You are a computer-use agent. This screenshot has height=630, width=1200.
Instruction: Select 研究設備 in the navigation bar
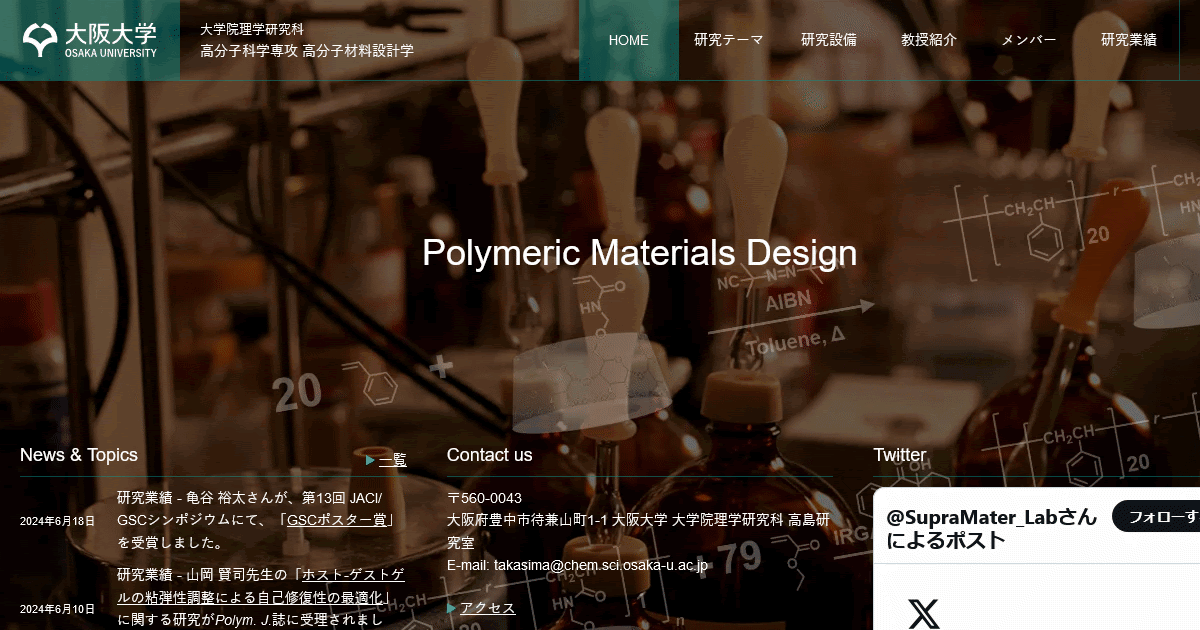pyautogui.click(x=828, y=40)
